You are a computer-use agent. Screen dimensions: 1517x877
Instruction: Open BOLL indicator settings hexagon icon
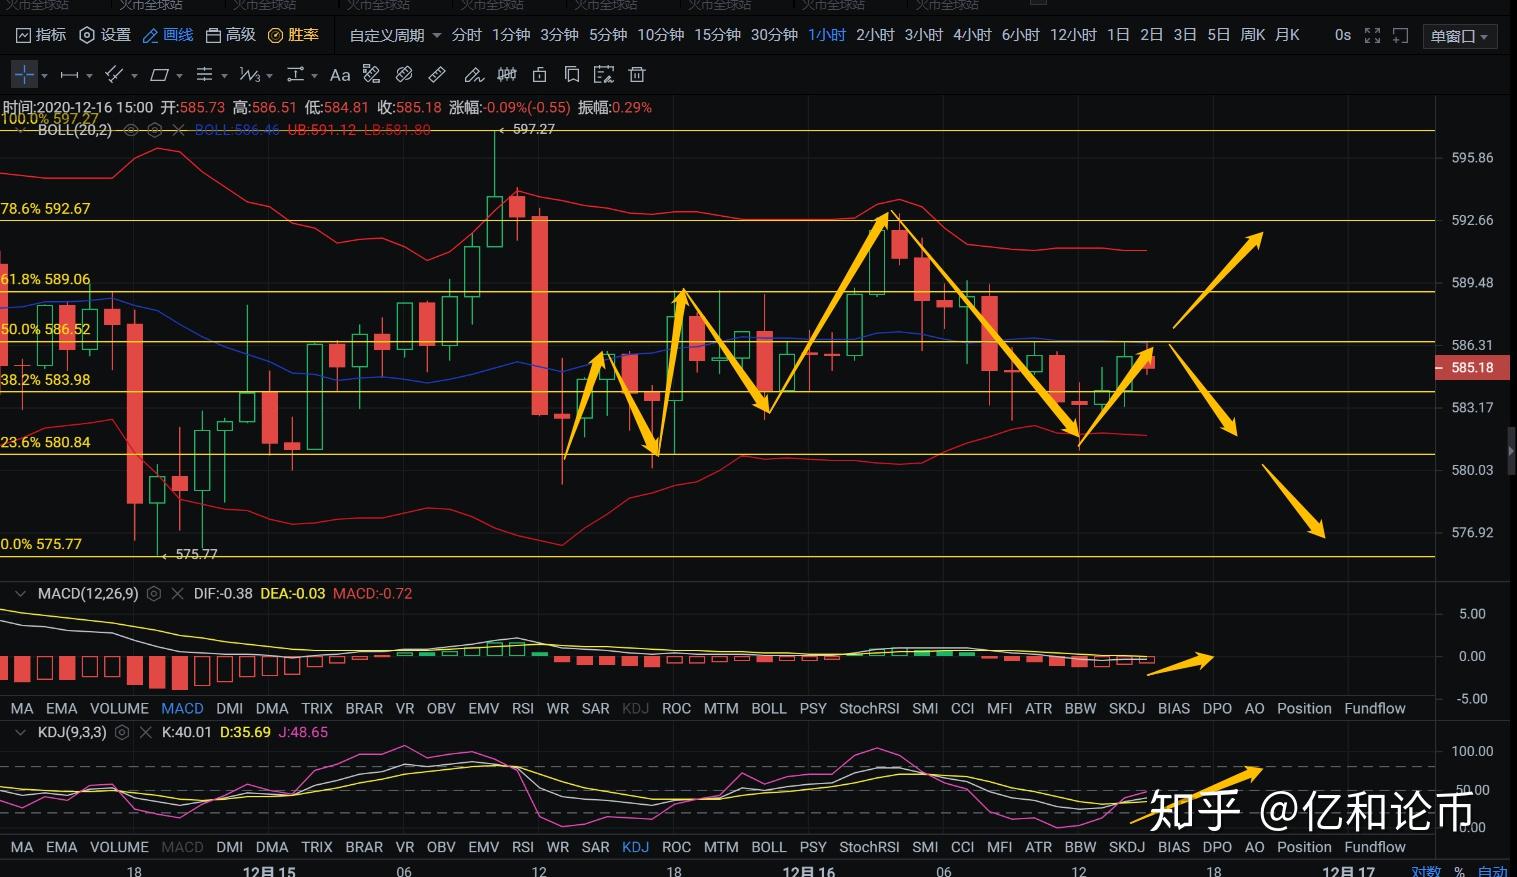click(155, 130)
